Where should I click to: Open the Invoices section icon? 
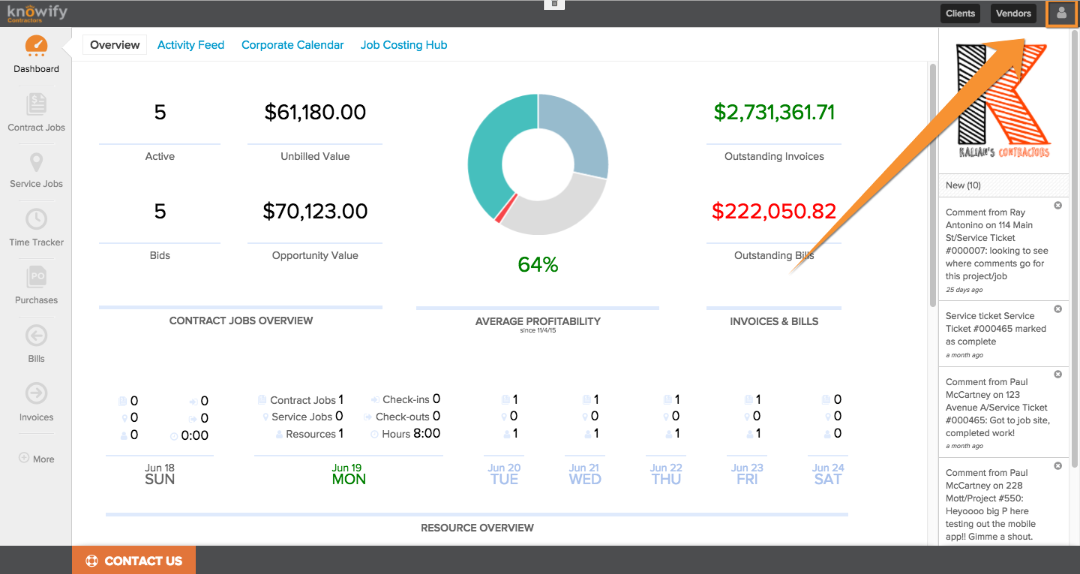pos(36,395)
